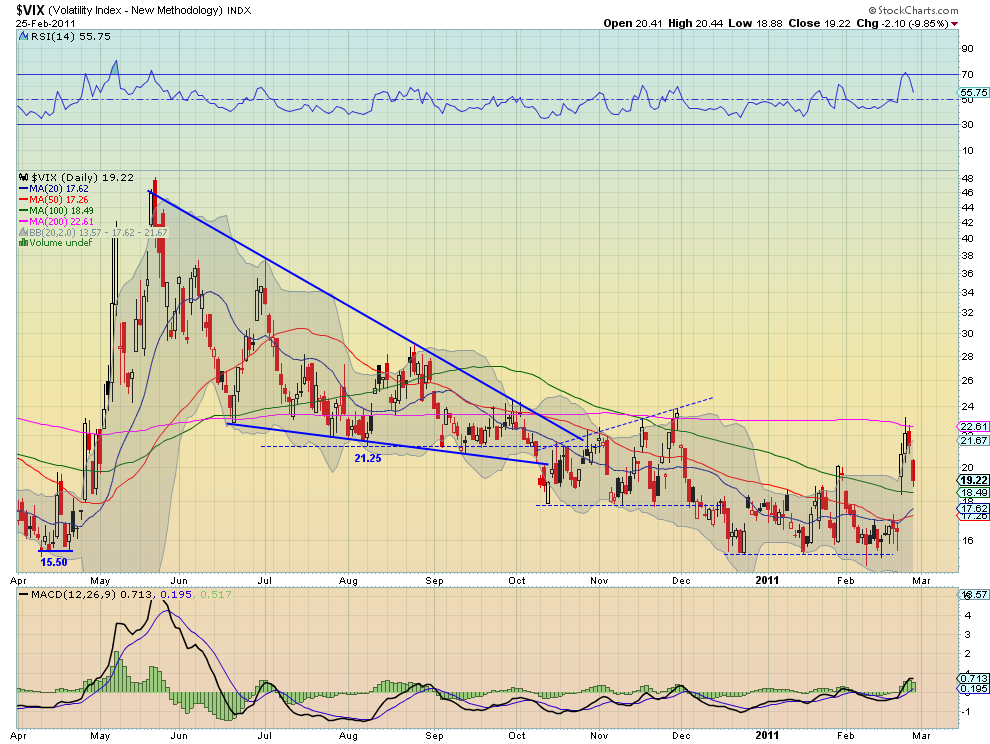Click "(Volatility Index - New Methodology) INDX" subtitle
The image size is (990, 744).
[150, 10]
